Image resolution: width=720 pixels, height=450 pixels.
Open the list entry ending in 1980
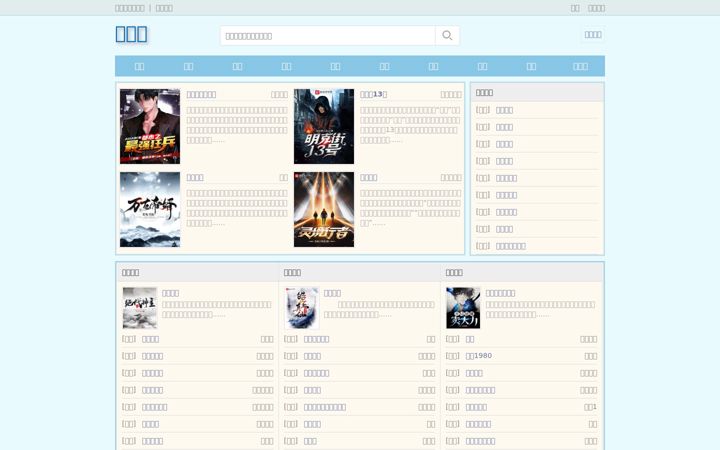click(478, 356)
